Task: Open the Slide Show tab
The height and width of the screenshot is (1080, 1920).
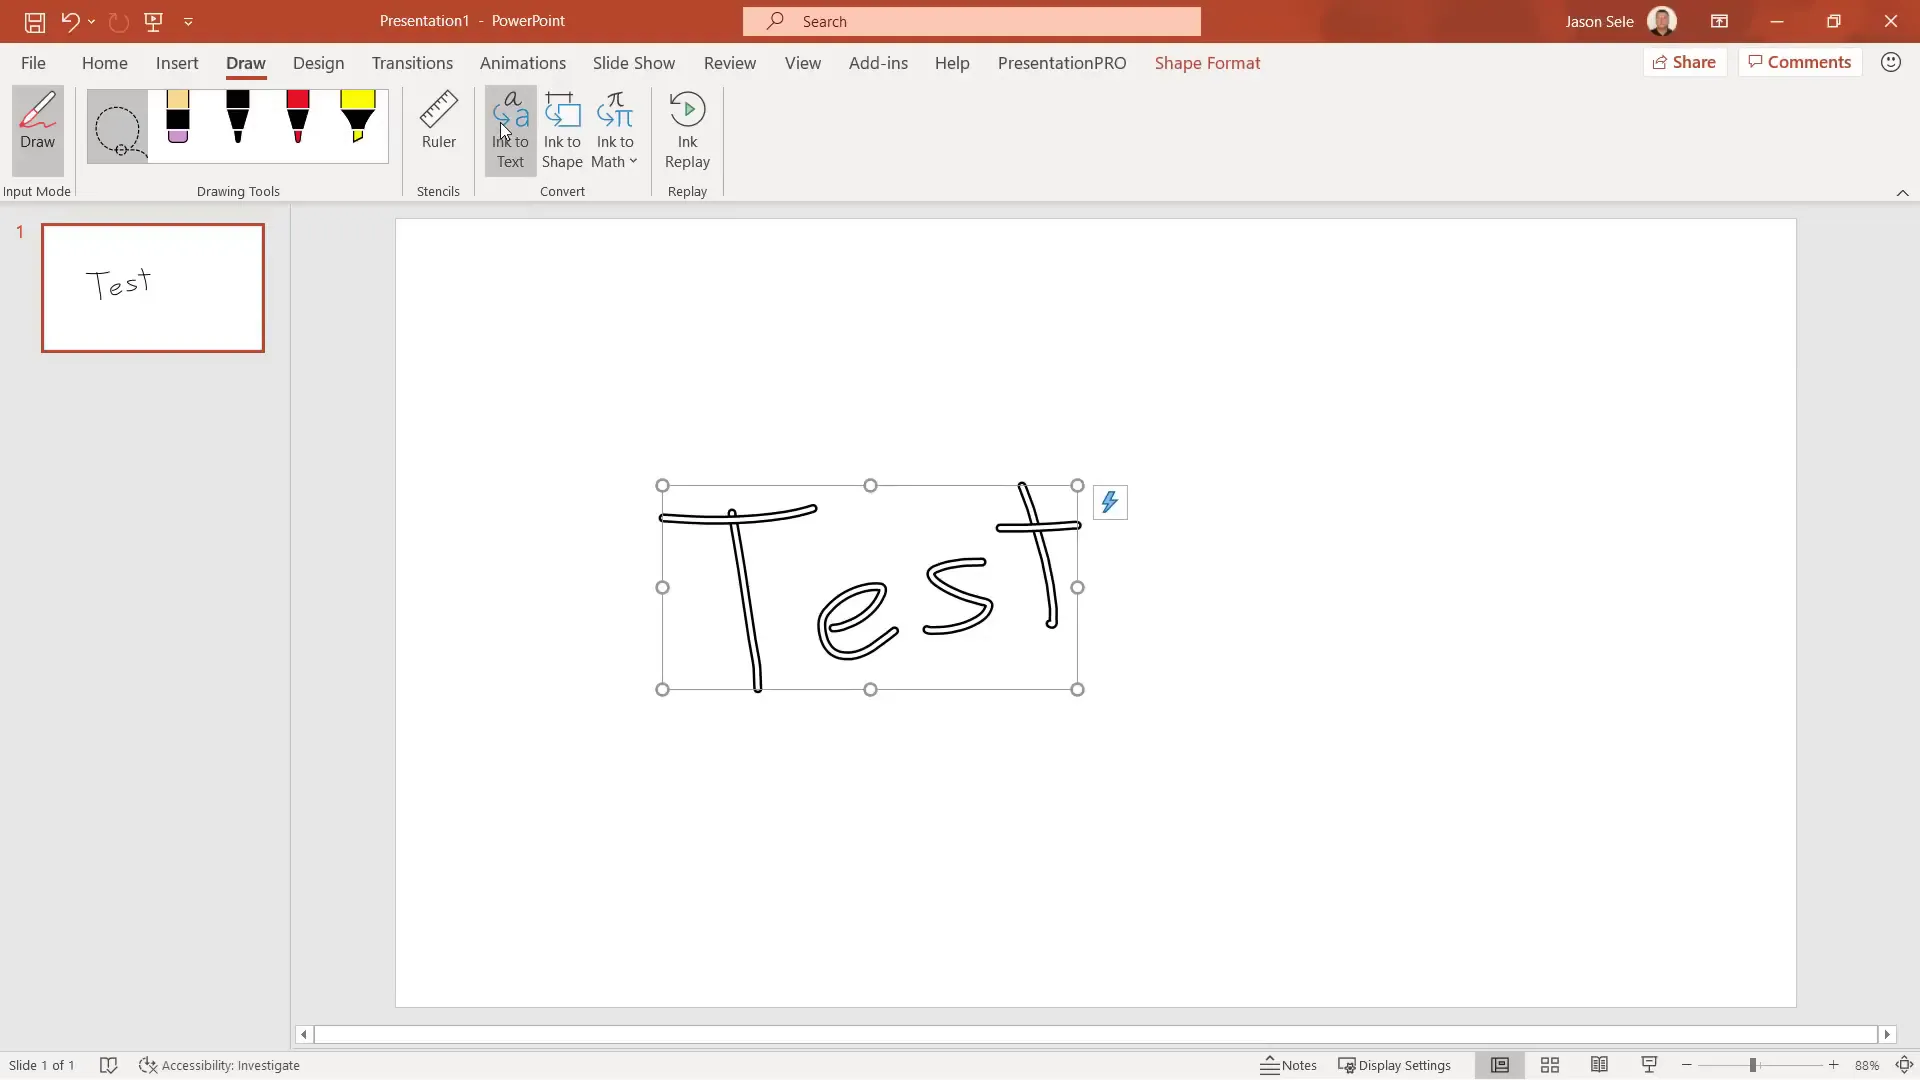Action: pyautogui.click(x=633, y=63)
